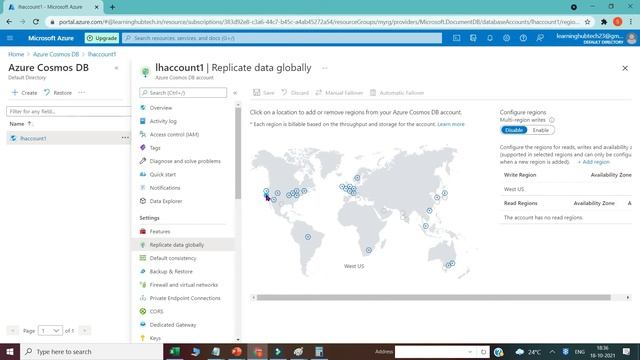Screen dimensions: 640x360
Task: Open Overview in the resource menu
Action: tap(161, 108)
